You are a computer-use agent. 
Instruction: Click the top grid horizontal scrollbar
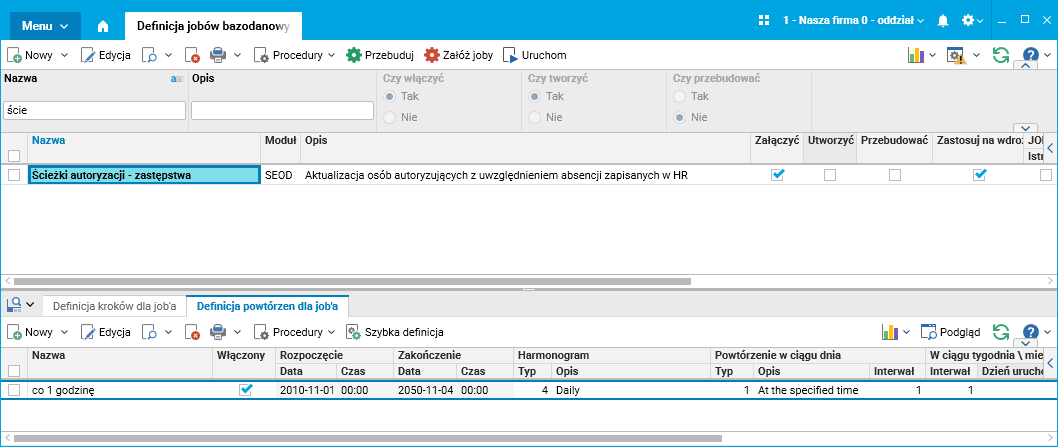[352, 281]
